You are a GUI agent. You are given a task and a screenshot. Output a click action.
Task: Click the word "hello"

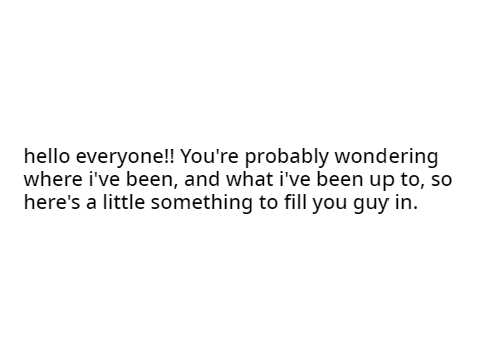click(x=47, y=156)
